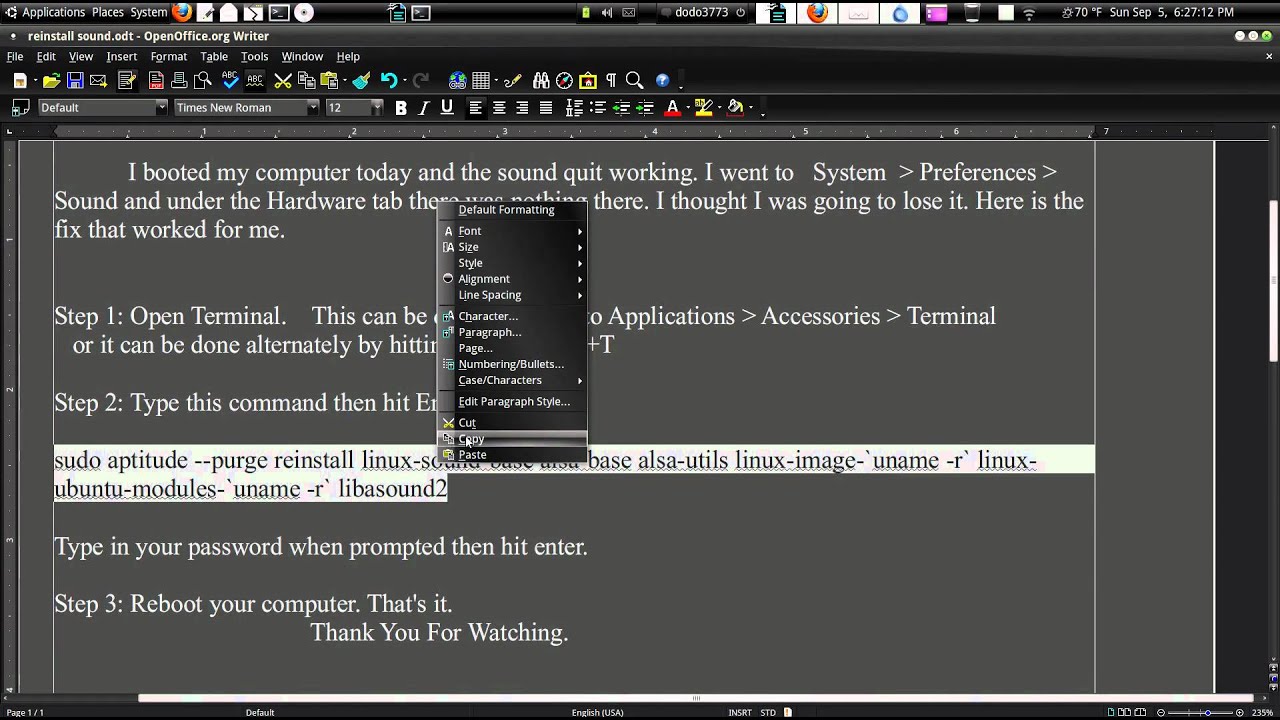
Task: Toggle bullets on/off
Action: [597, 107]
